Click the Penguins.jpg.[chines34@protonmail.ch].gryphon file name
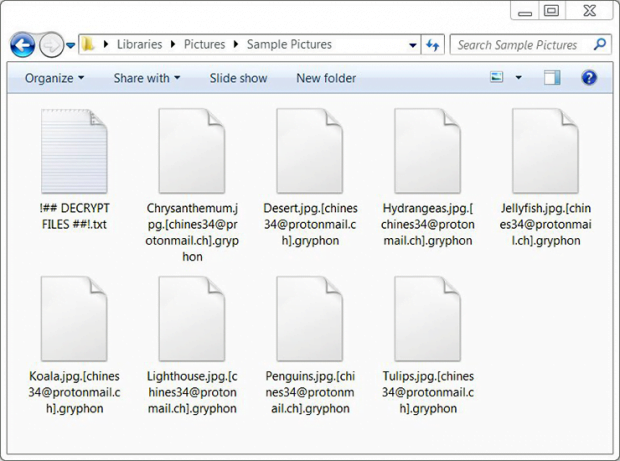This screenshot has height=461, width=620. click(x=310, y=392)
